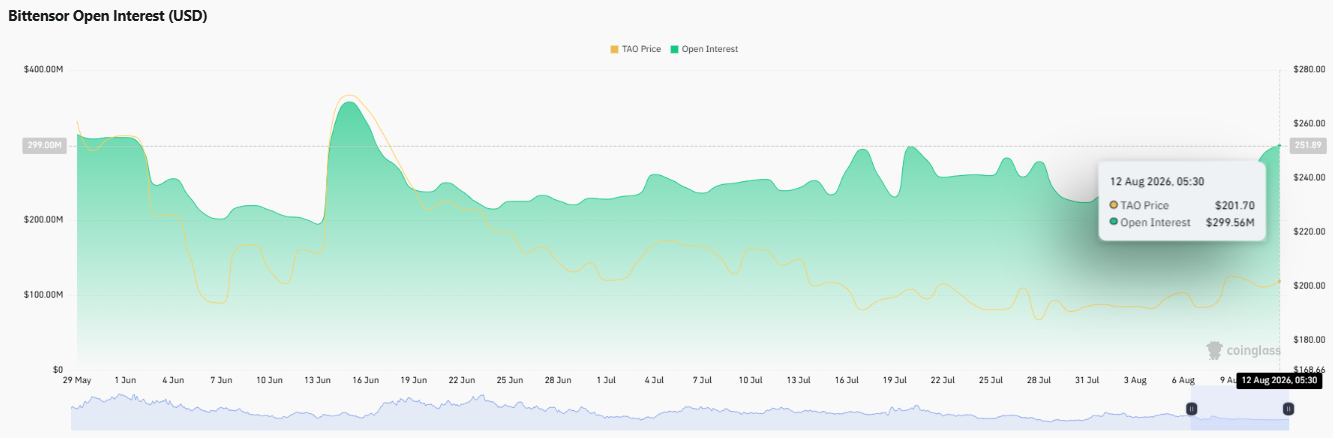Click the $299.56M tooltip Open Interest value
The height and width of the screenshot is (438, 1333).
[1230, 222]
